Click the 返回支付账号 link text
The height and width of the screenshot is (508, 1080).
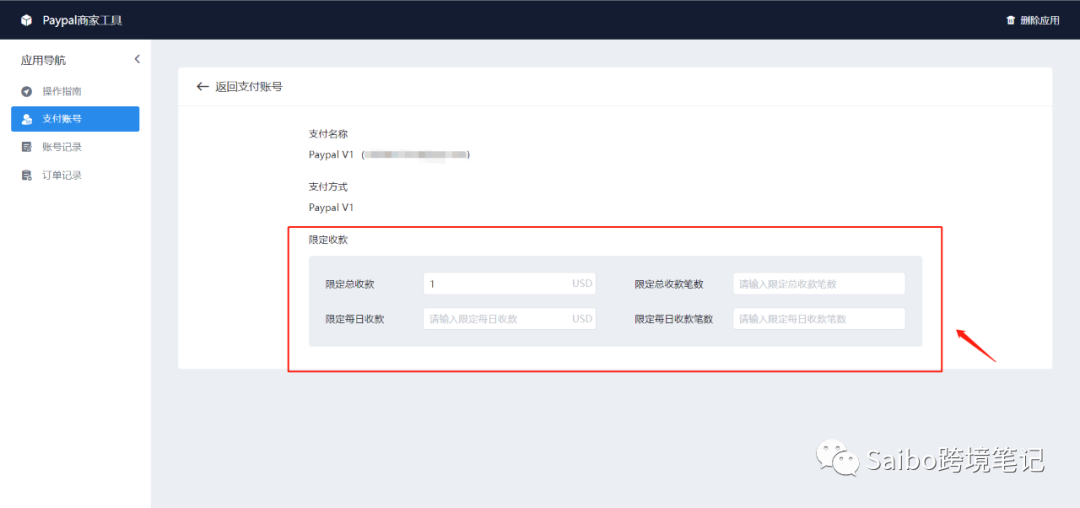[249, 87]
